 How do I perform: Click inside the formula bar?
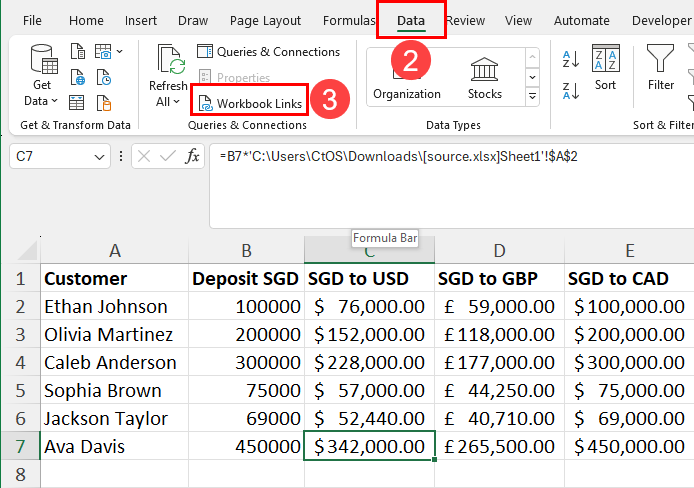click(x=451, y=186)
